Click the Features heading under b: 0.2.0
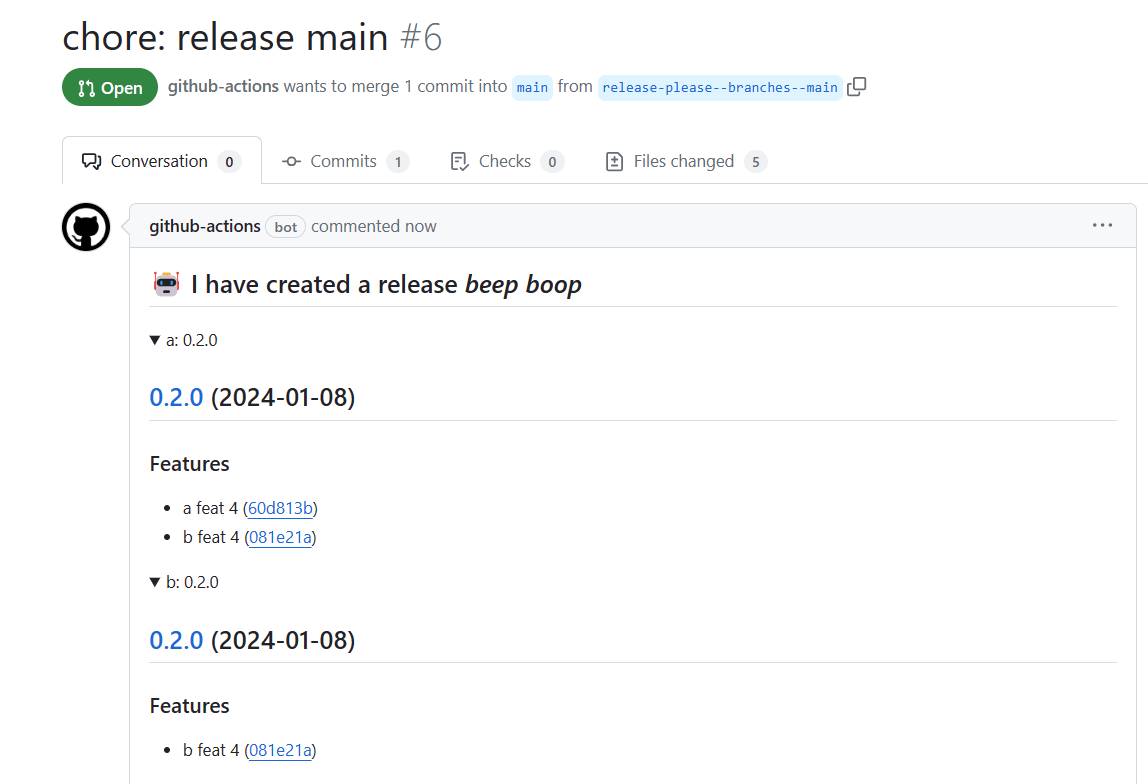Viewport: 1148px width, 784px height. pyautogui.click(x=190, y=706)
